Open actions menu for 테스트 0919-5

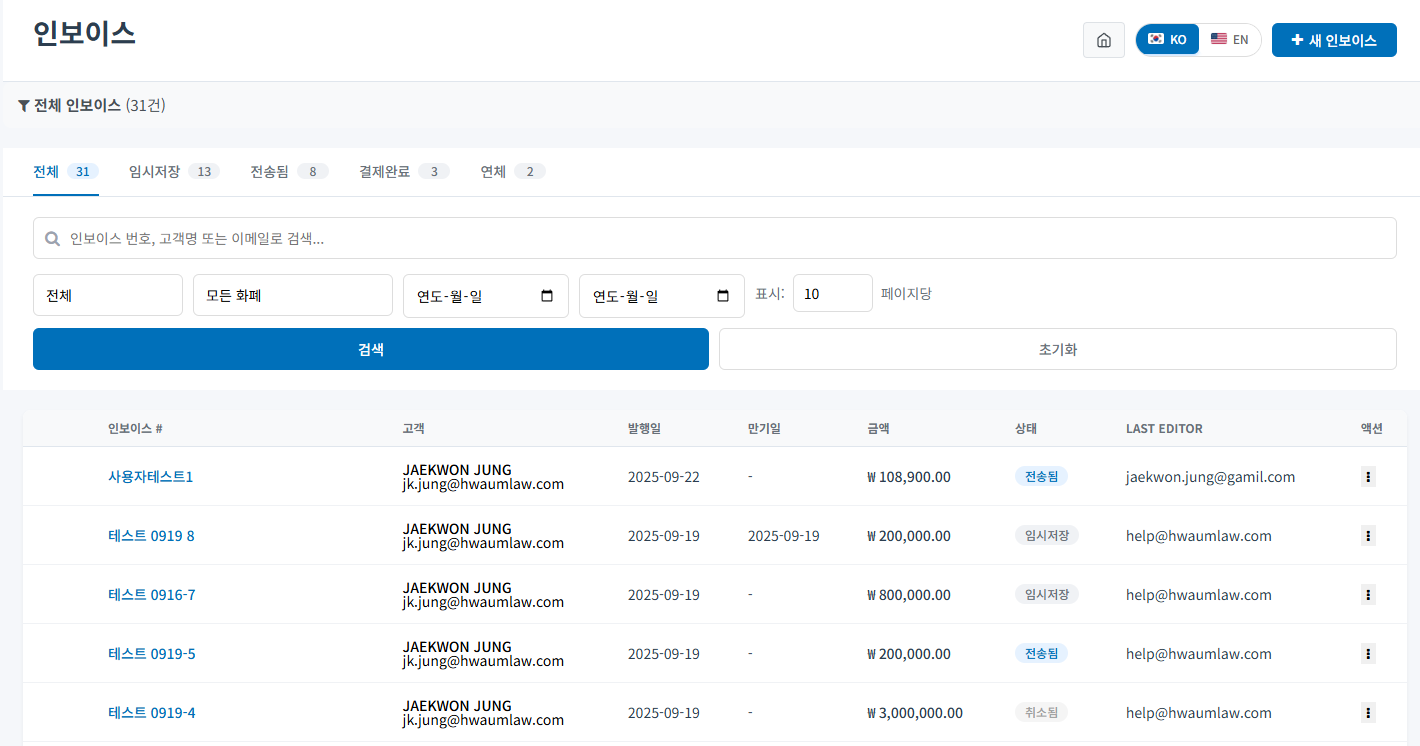(1367, 654)
